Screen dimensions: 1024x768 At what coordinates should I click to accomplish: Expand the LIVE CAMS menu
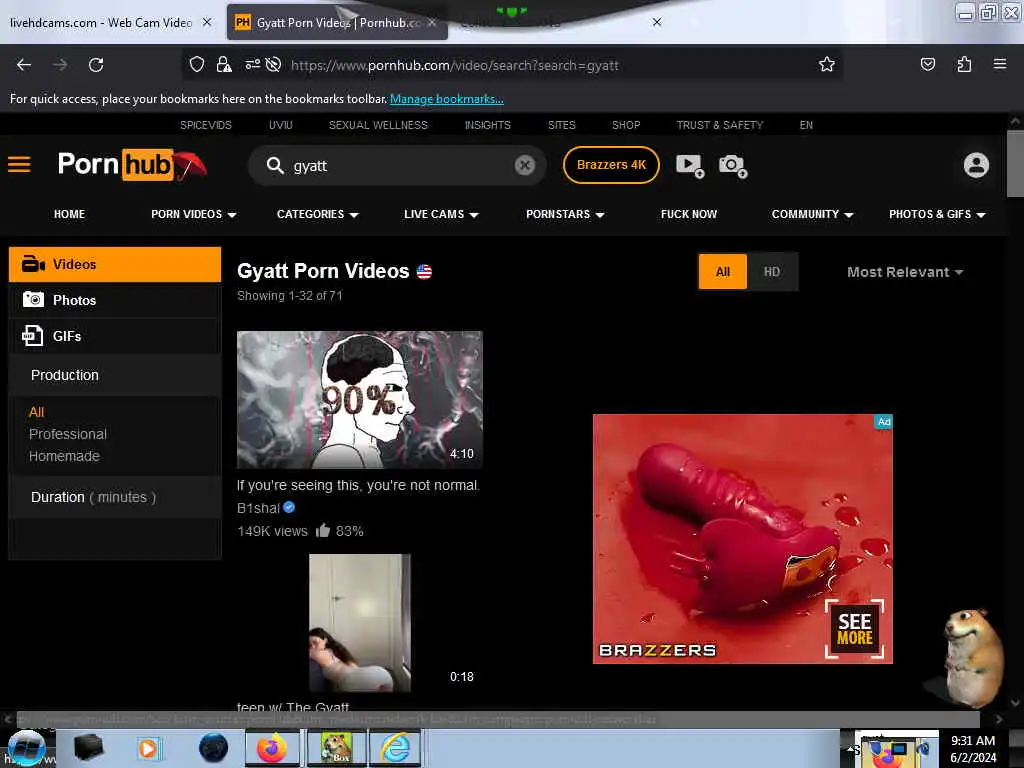click(x=441, y=214)
